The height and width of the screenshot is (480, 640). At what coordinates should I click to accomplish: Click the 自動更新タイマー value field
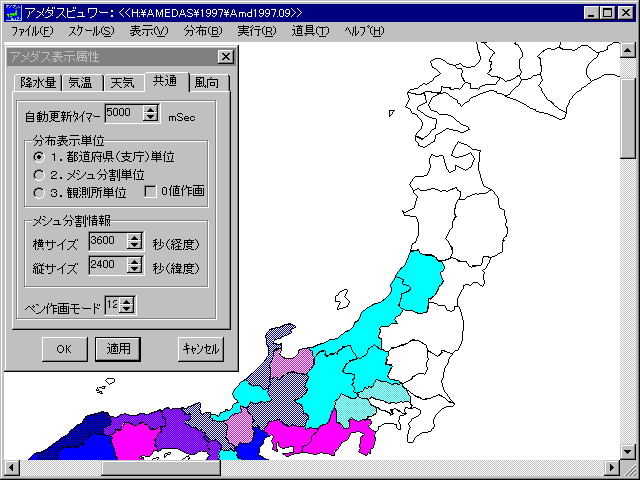[124, 113]
